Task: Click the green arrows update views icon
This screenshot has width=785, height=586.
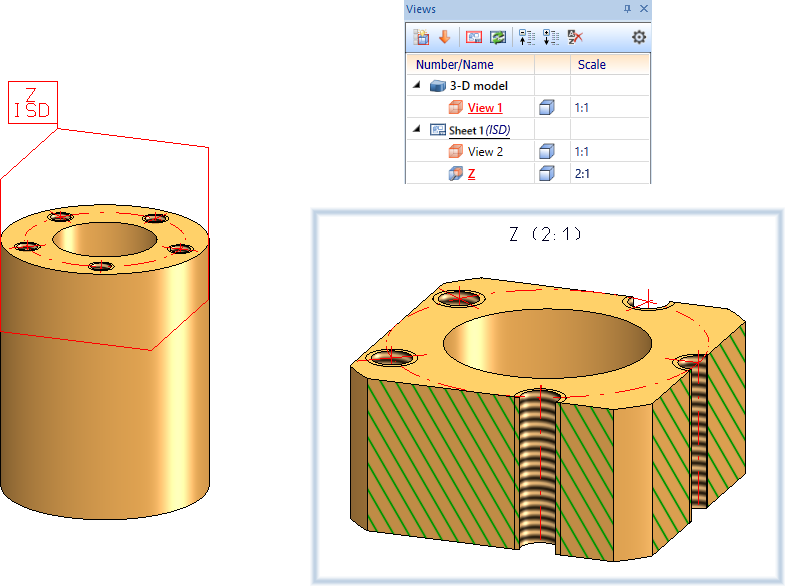Action: coord(498,37)
